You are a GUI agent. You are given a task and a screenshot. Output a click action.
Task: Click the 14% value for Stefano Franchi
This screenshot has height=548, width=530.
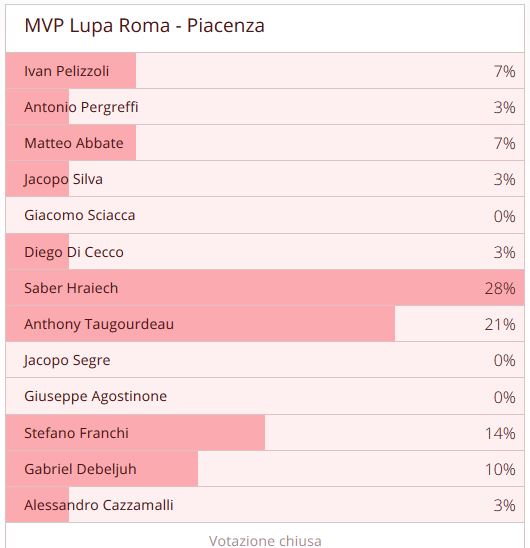point(500,433)
